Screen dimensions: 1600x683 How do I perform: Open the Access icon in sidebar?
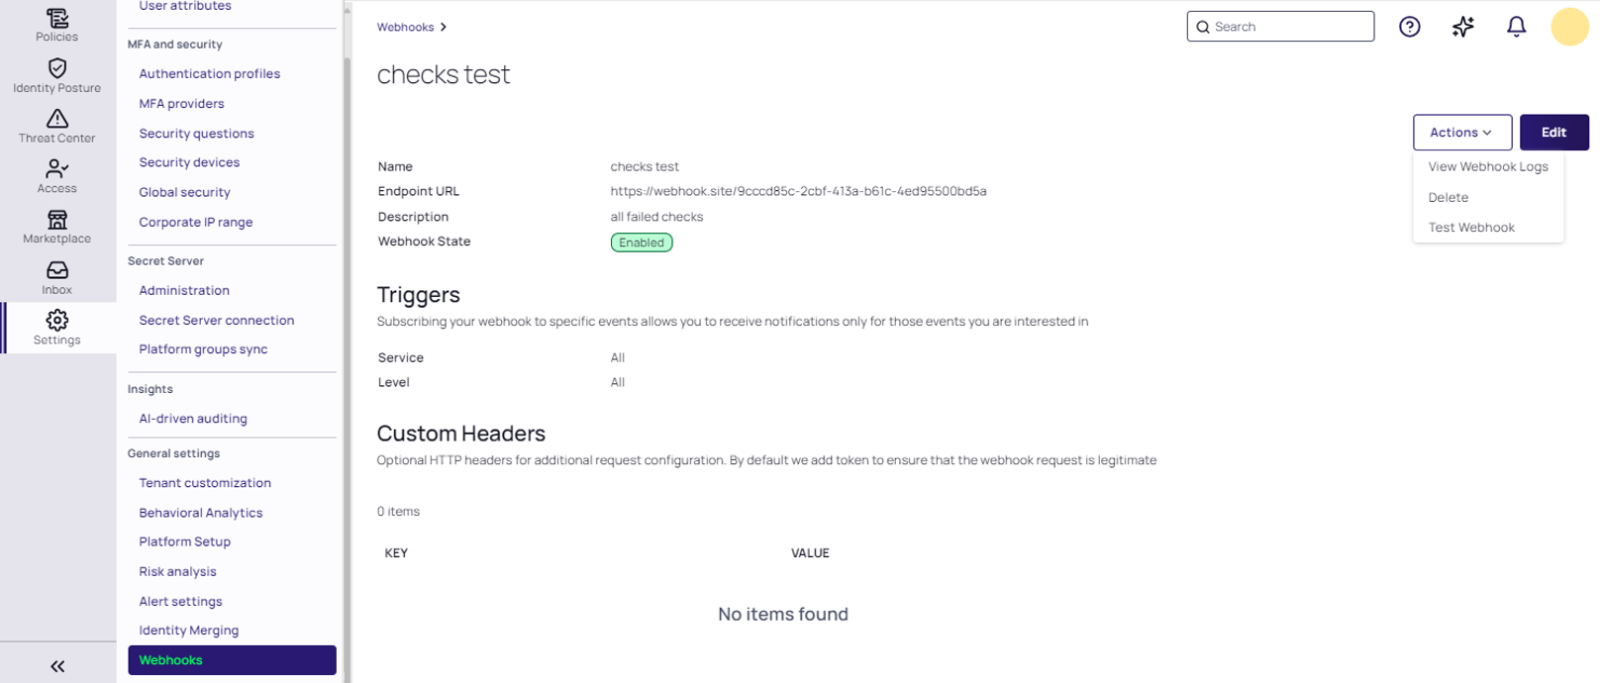coord(57,169)
